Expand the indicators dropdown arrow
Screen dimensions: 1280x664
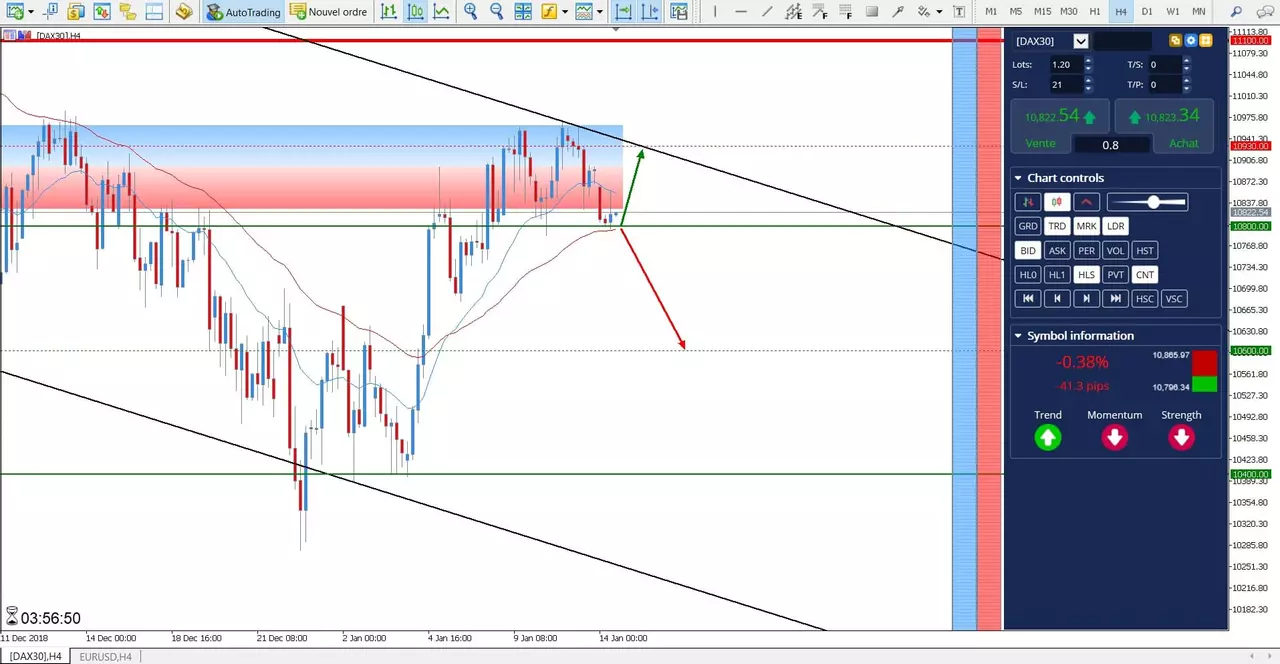click(565, 12)
